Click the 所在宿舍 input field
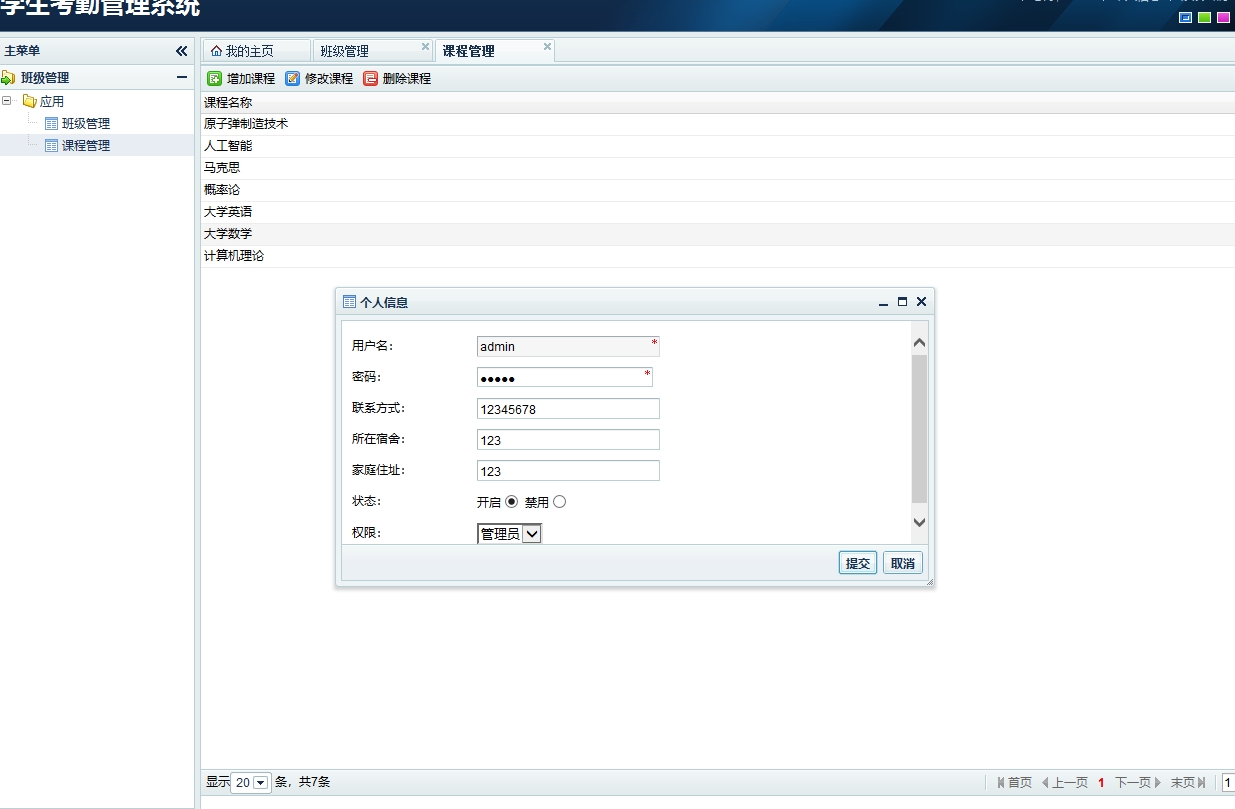1235x809 pixels. [568, 440]
